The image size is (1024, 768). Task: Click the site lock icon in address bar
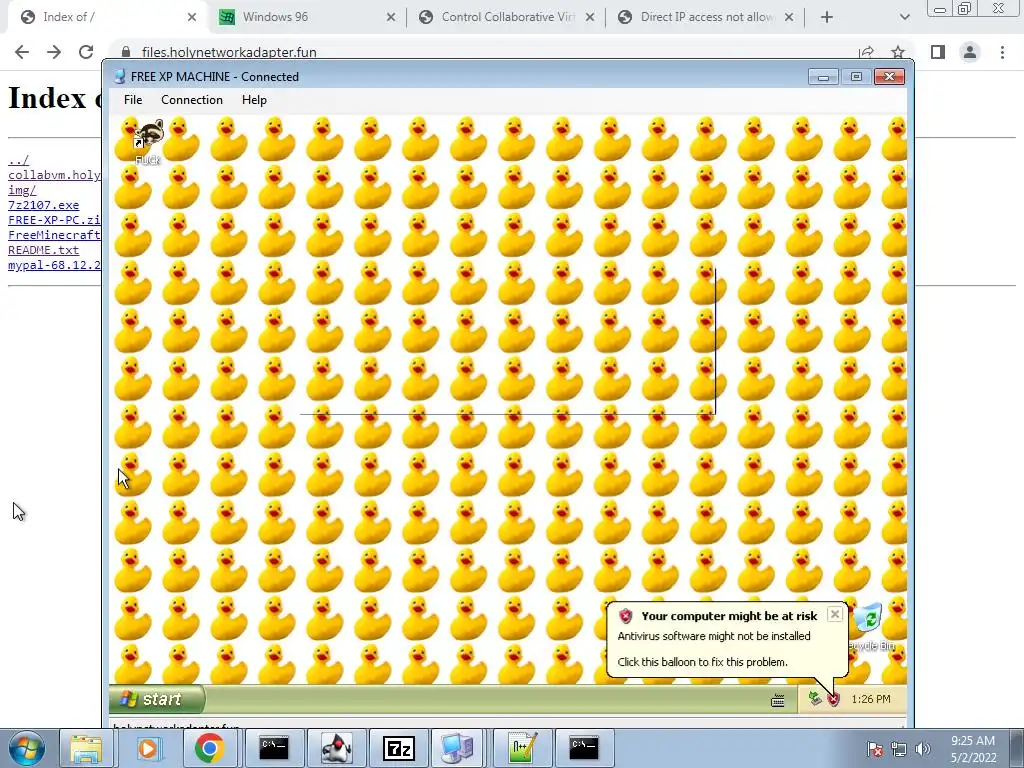pyautogui.click(x=127, y=52)
